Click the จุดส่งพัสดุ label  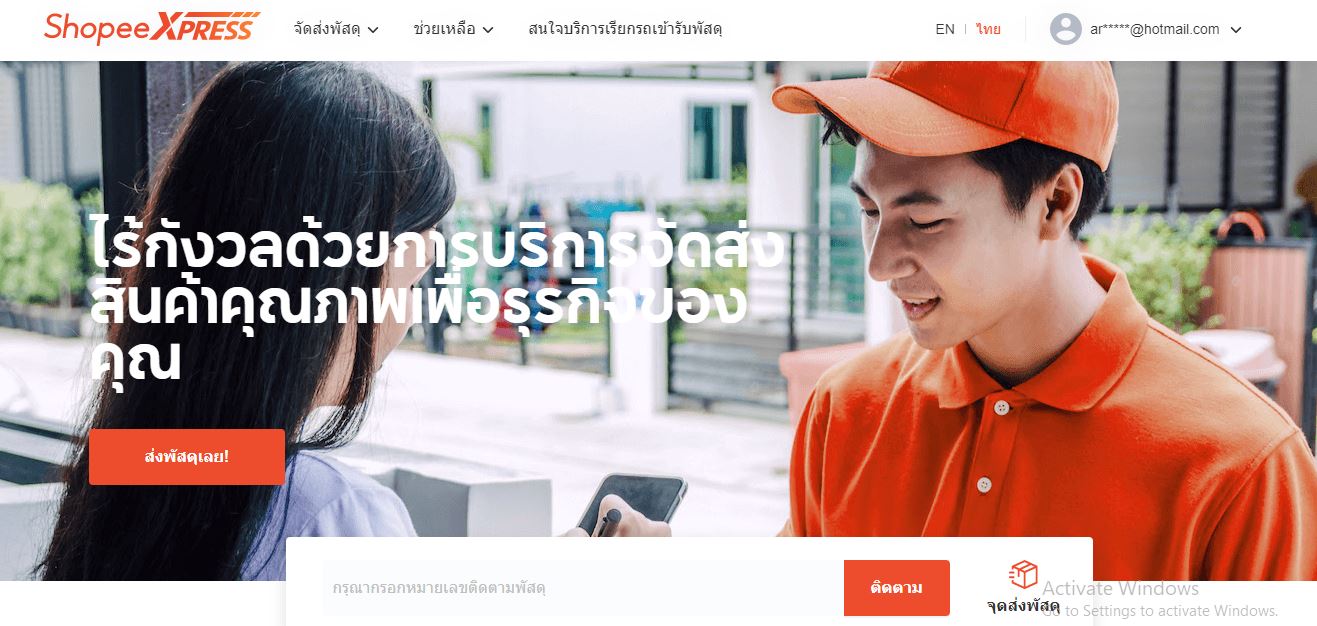(1023, 606)
